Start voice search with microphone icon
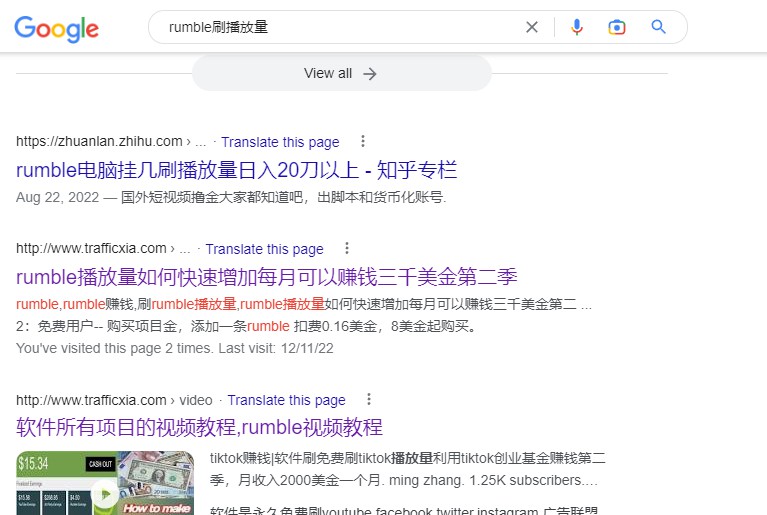Image resolution: width=767 pixels, height=515 pixels. point(577,27)
